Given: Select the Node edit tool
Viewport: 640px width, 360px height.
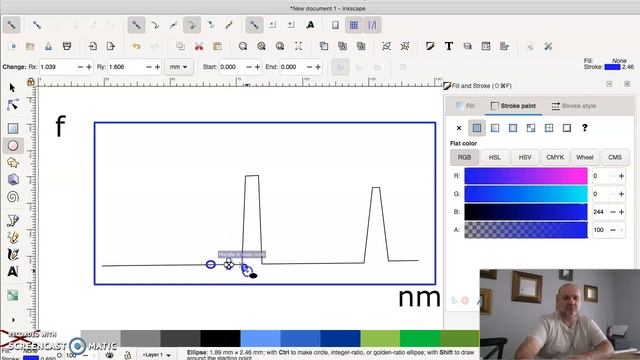Looking at the screenshot, I should click(x=13, y=104).
